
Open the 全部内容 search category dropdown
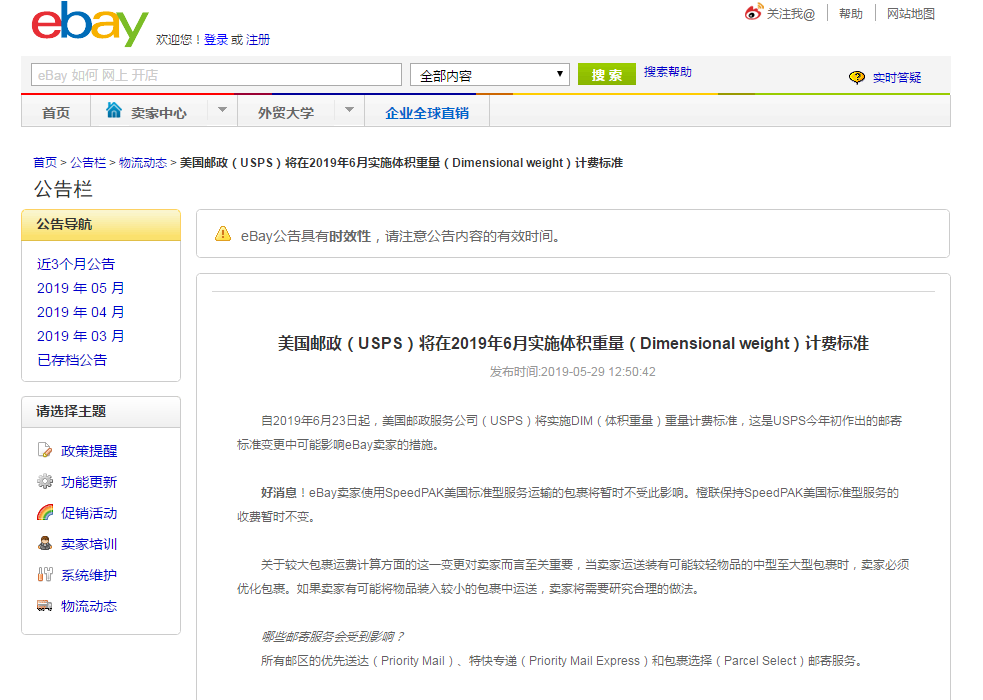[x=490, y=75]
